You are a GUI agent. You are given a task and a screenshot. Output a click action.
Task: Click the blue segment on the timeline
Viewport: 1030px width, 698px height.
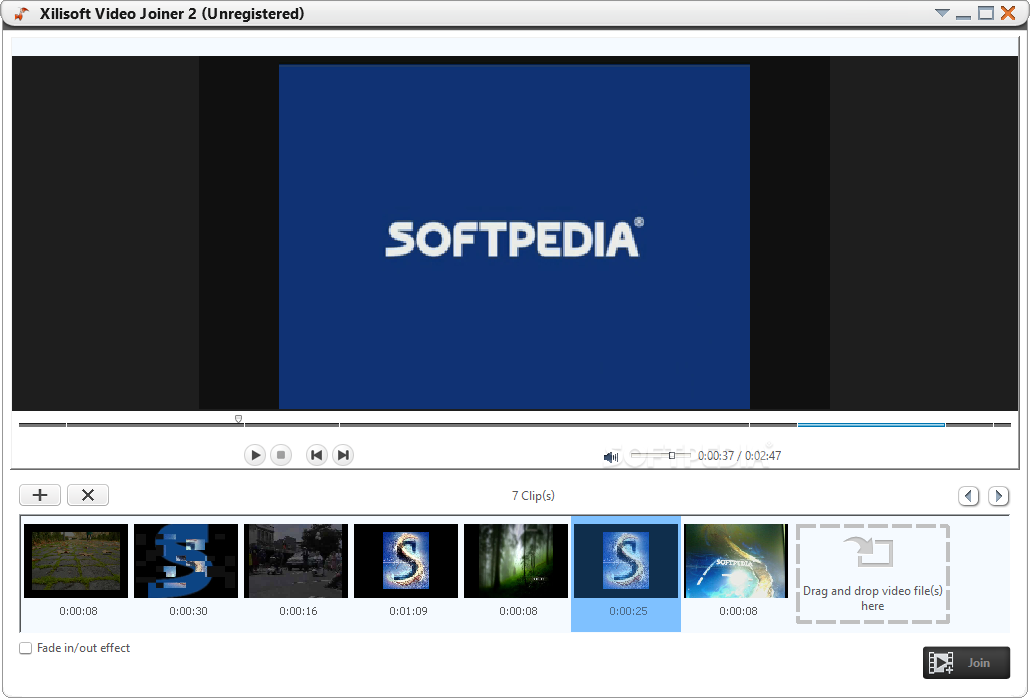point(871,425)
